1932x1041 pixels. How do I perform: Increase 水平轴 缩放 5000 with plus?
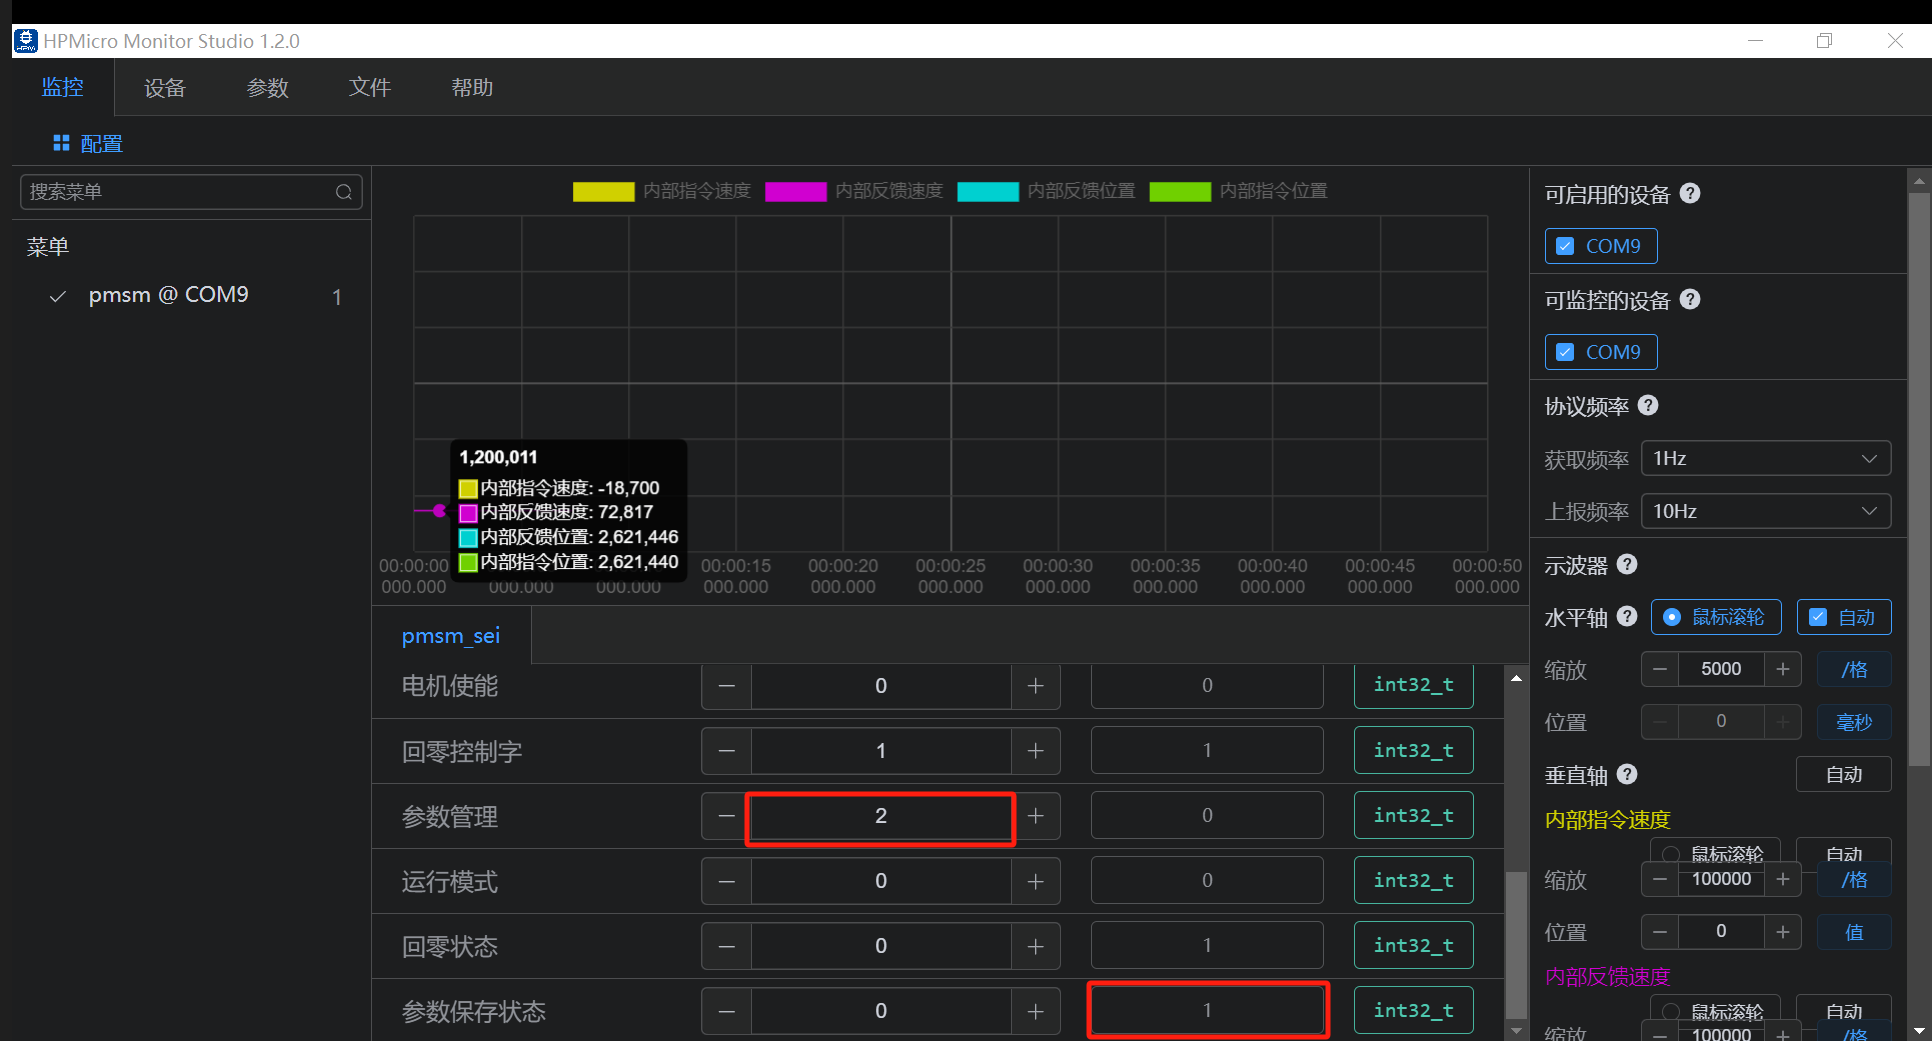tap(1783, 669)
